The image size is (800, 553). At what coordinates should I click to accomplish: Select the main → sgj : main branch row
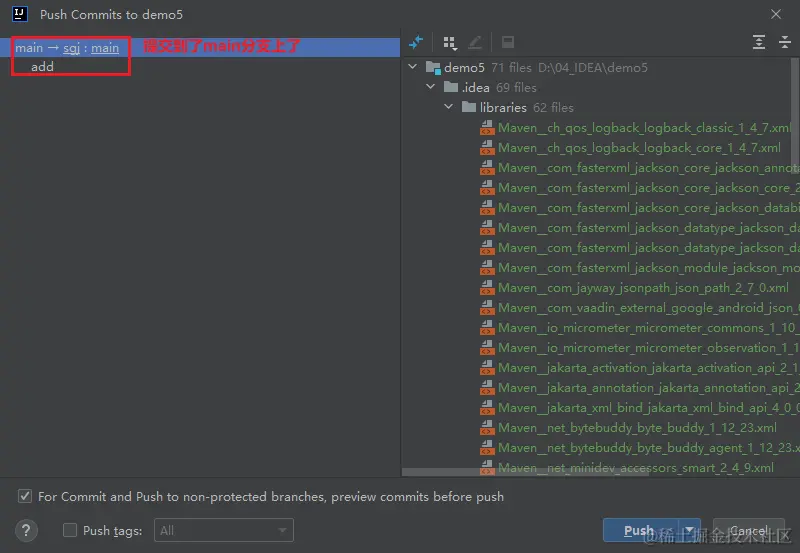pyautogui.click(x=200, y=47)
